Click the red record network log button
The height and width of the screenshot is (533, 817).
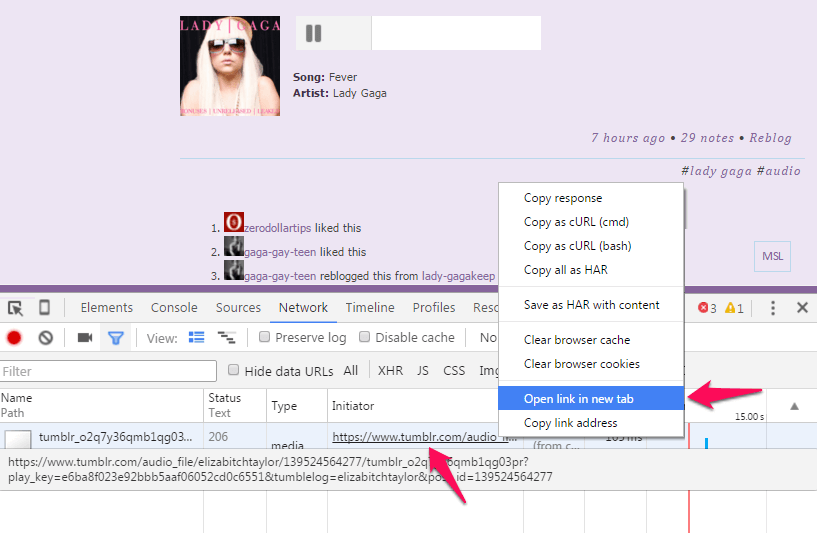point(14,338)
